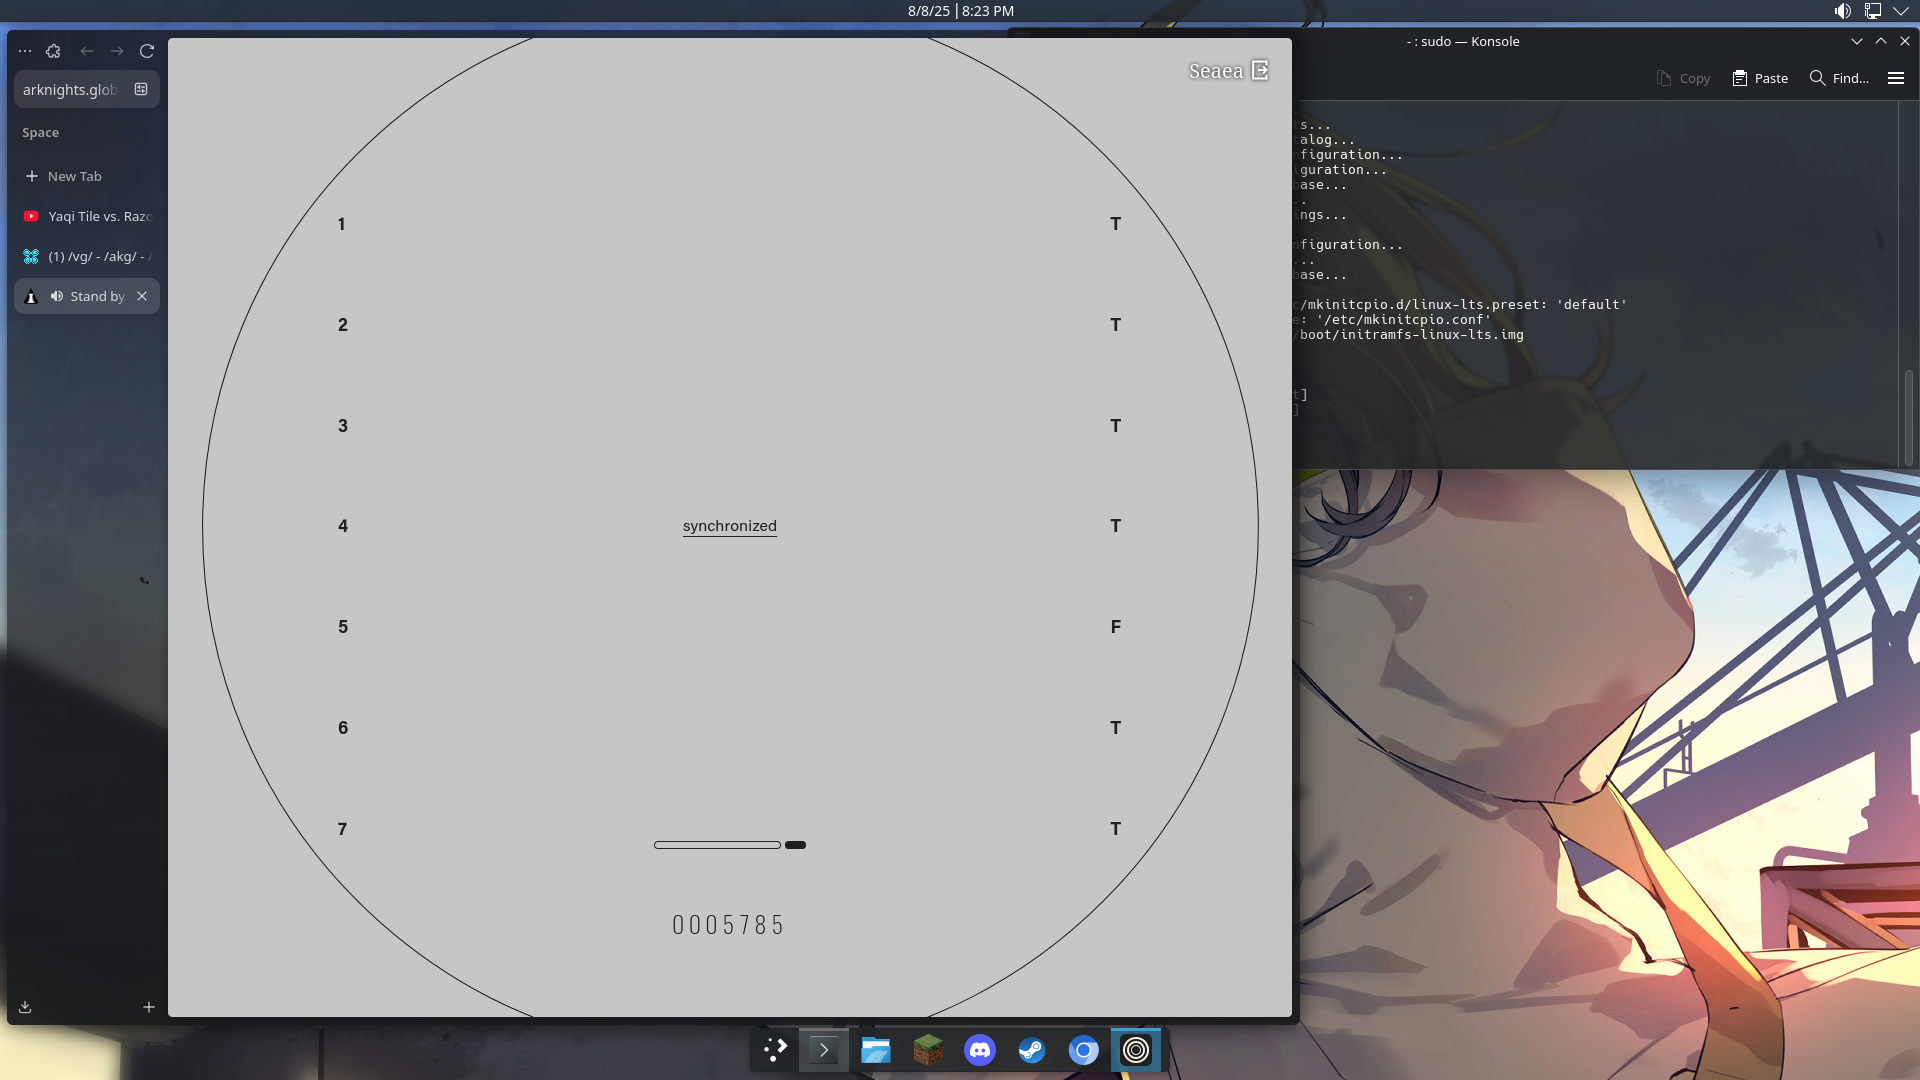1920x1080 pixels.
Task: Click the Seaea username text
Action: click(1216, 71)
